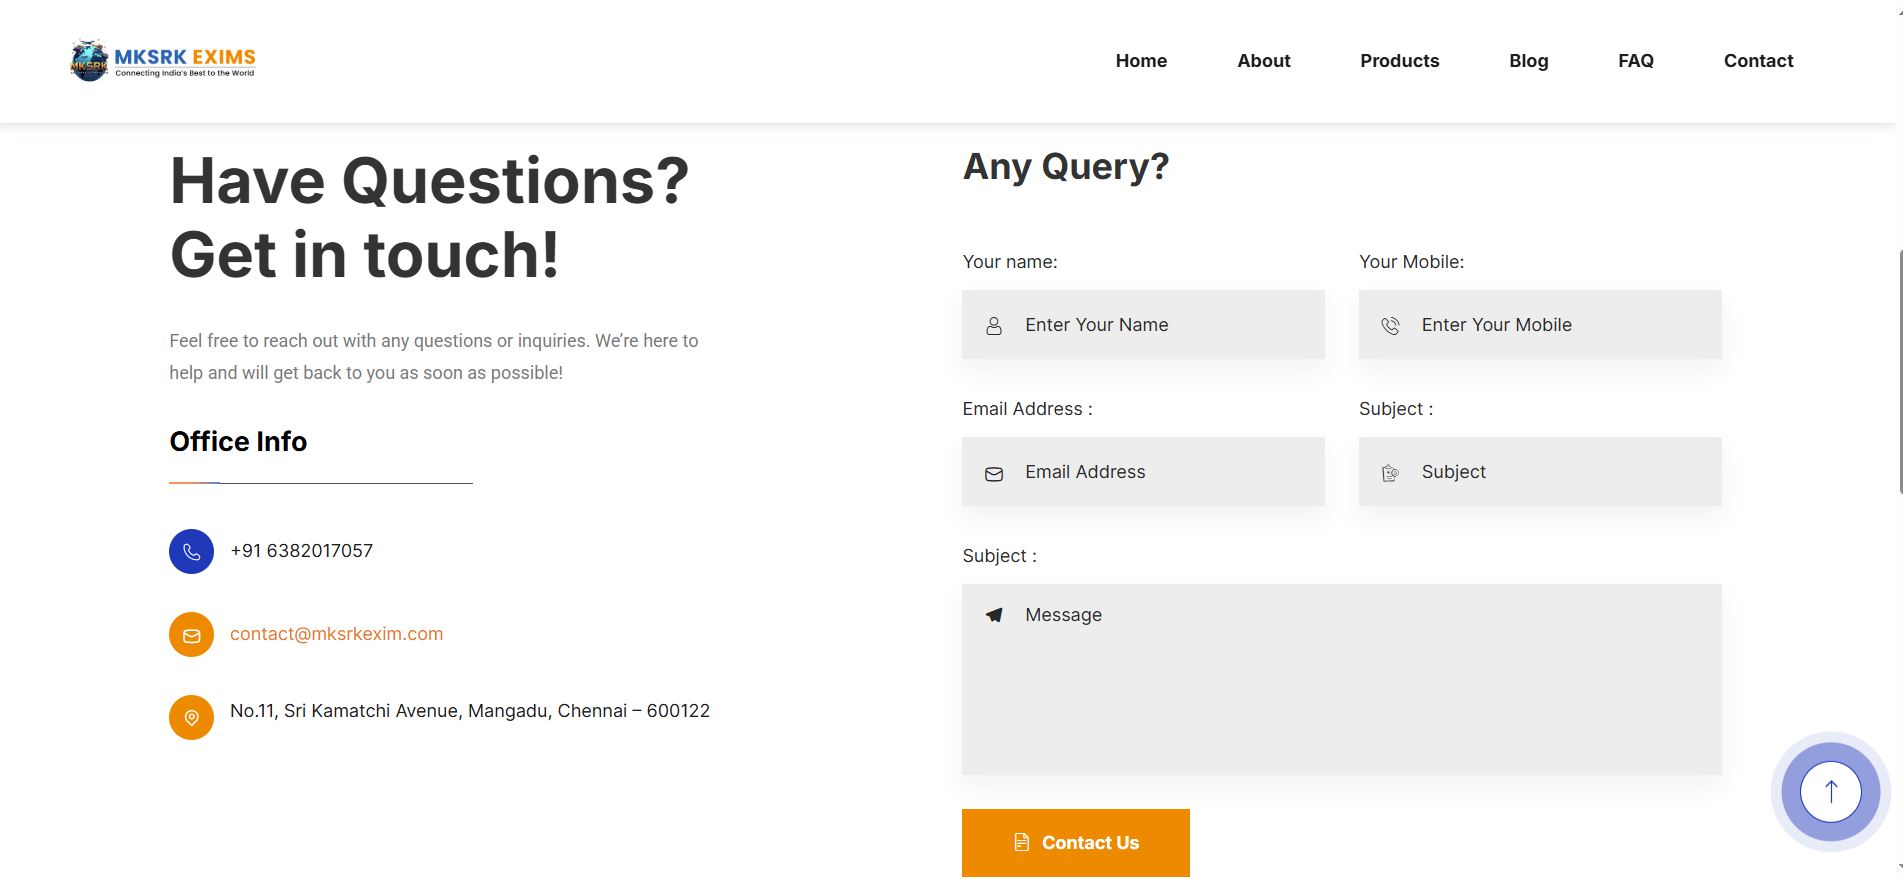Click the phone icon in mobile field
The height and width of the screenshot is (879, 1903).
(x=1390, y=326)
